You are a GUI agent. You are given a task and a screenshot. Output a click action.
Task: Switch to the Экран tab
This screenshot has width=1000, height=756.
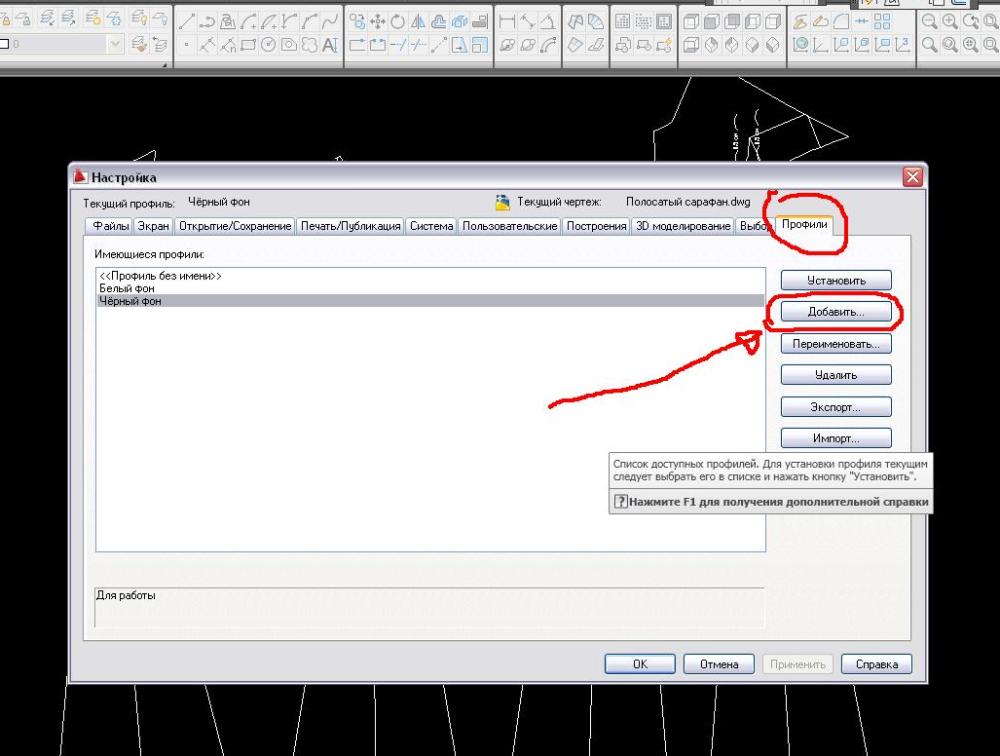(153, 226)
